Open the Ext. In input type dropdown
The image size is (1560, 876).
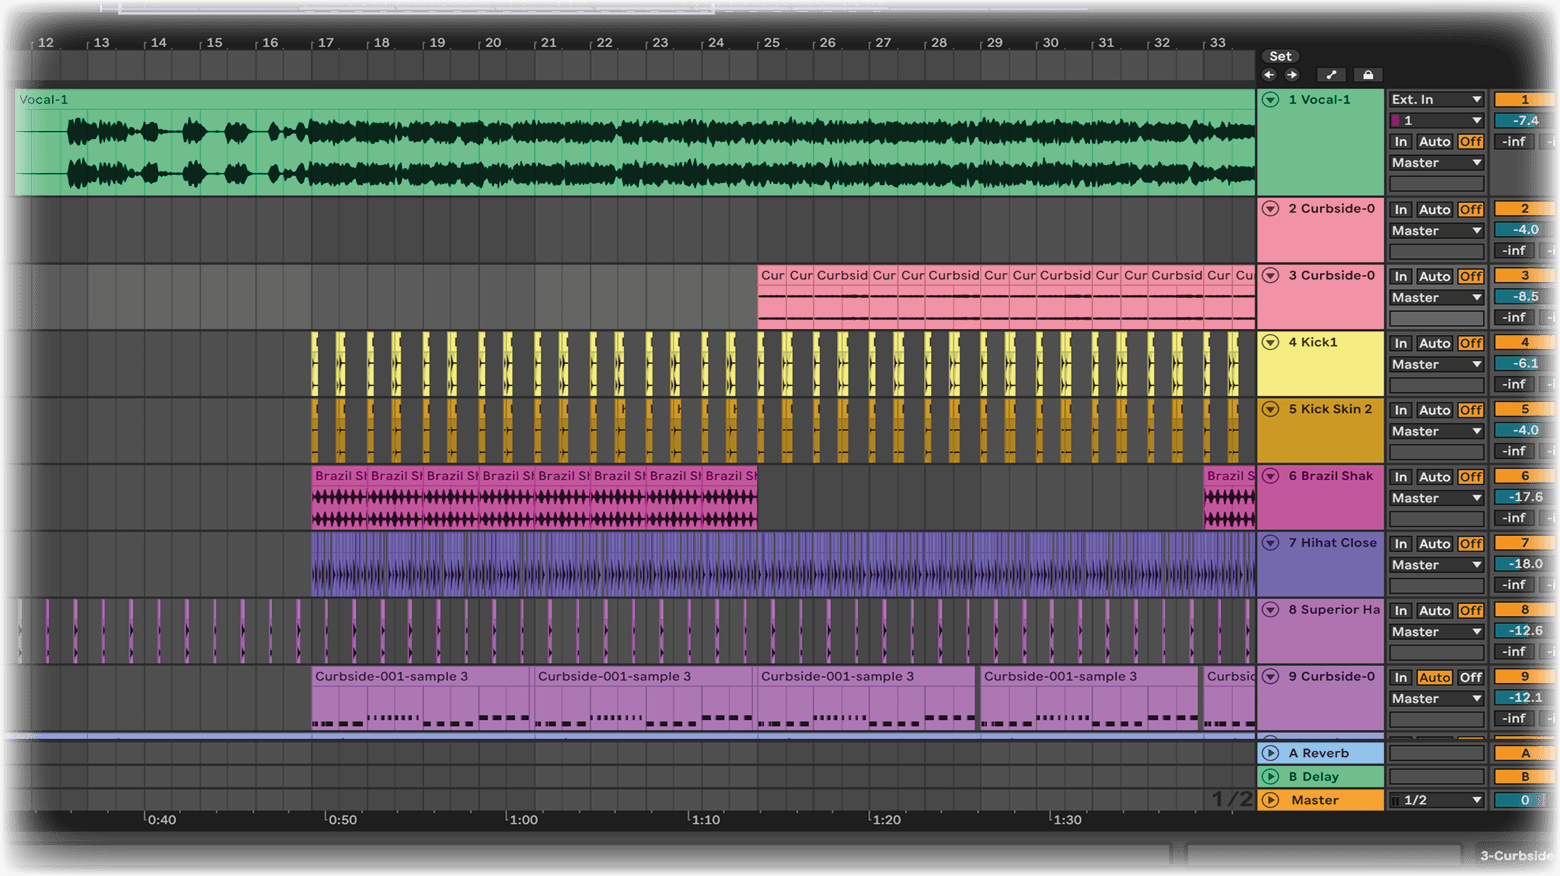(1436, 99)
